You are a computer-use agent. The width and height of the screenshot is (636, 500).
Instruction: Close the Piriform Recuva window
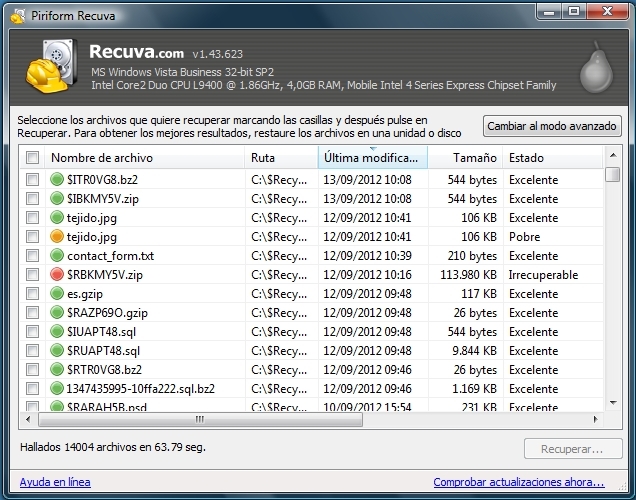[x=607, y=12]
